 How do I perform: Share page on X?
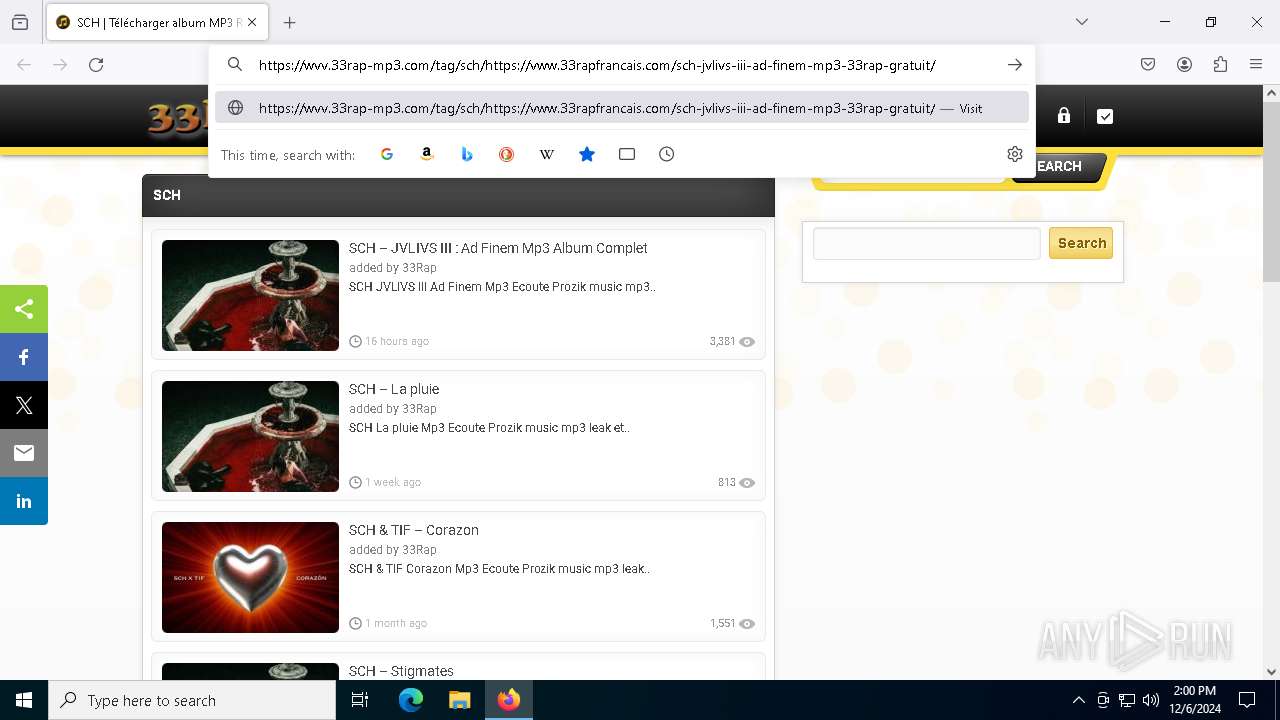tap(24, 405)
